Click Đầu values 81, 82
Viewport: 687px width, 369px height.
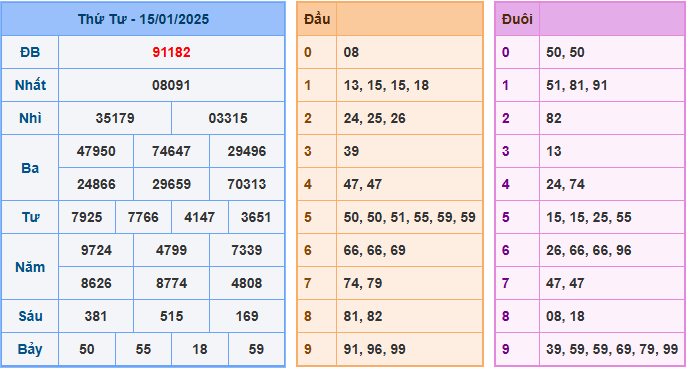click(363, 316)
